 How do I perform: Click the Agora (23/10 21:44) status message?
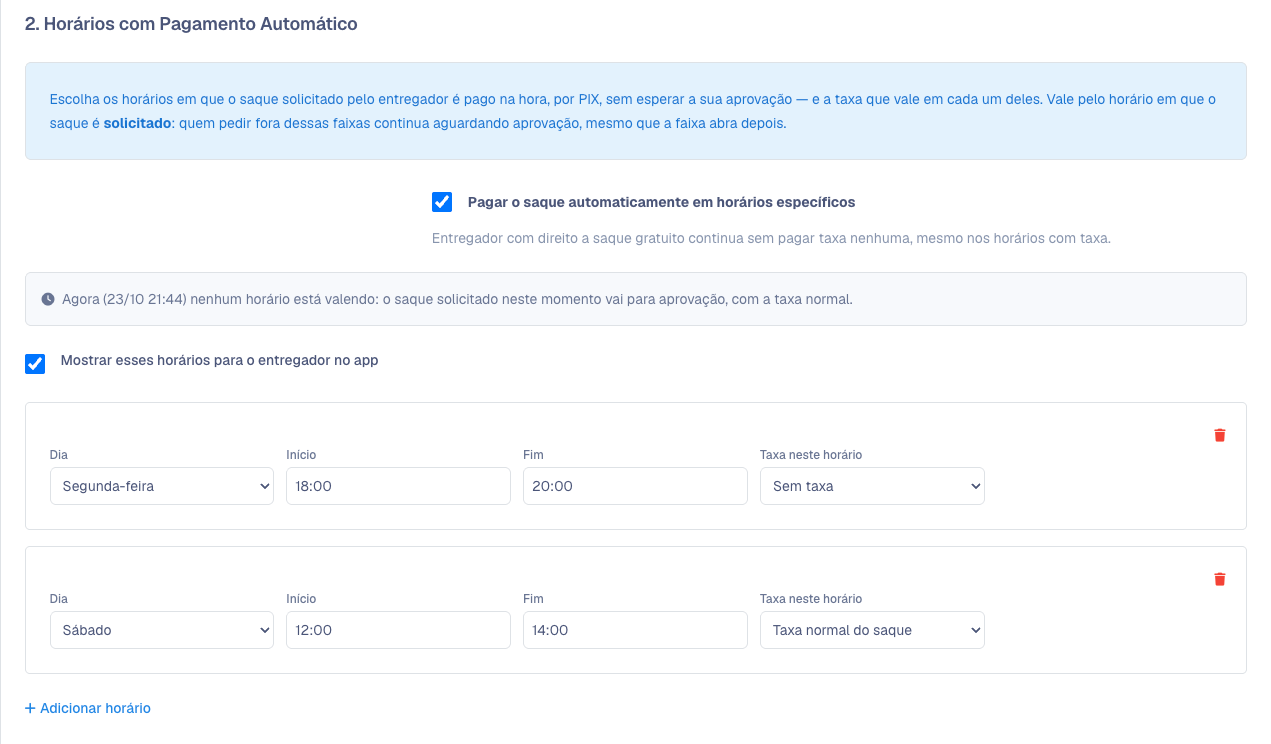pyautogui.click(x=456, y=299)
